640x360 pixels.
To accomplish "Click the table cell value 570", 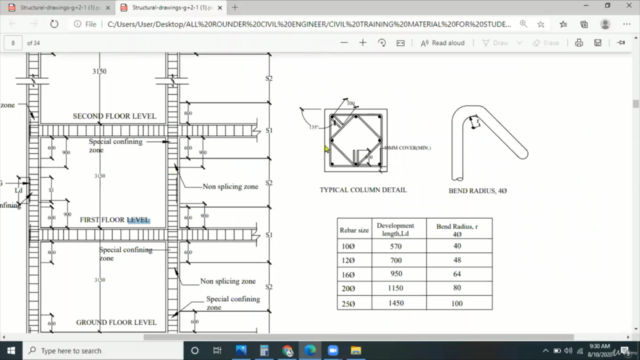I will (x=396, y=246).
